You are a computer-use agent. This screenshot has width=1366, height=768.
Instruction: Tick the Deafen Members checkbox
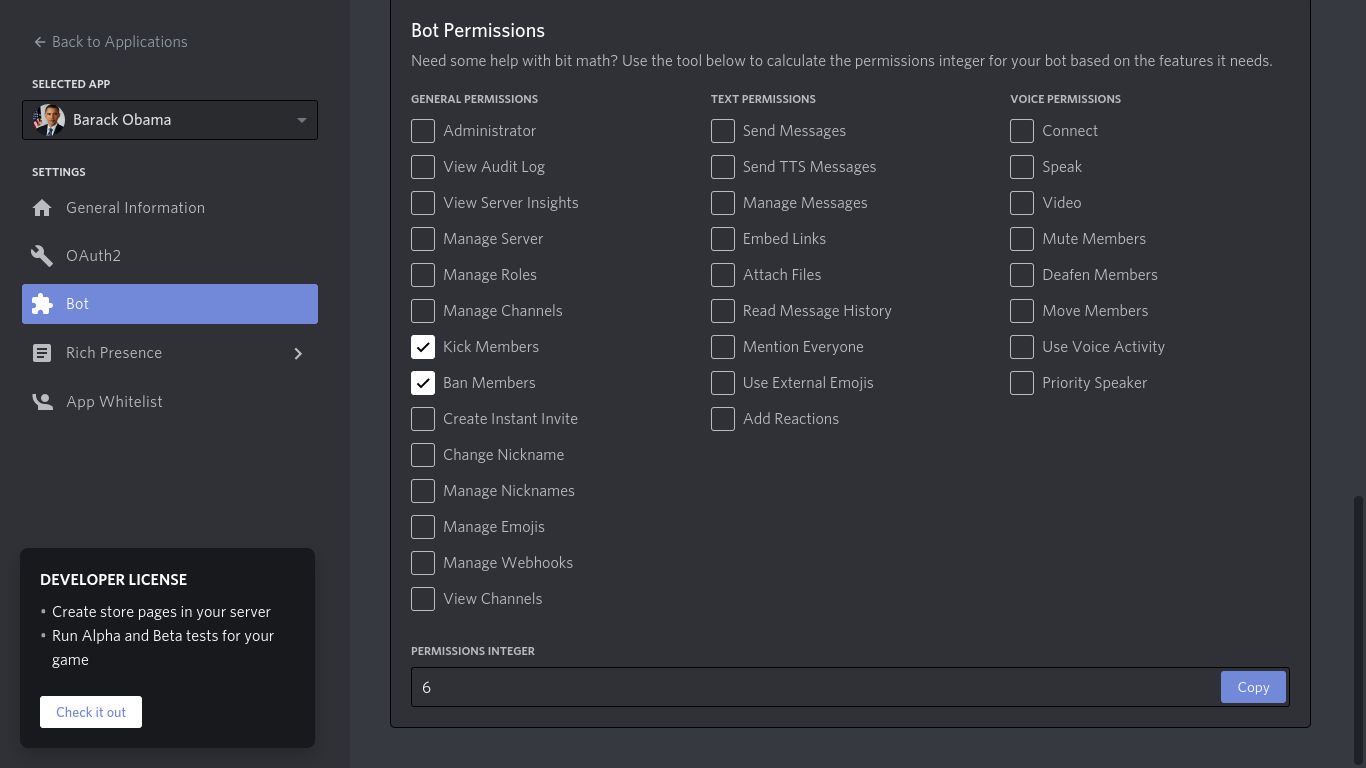click(x=1022, y=275)
